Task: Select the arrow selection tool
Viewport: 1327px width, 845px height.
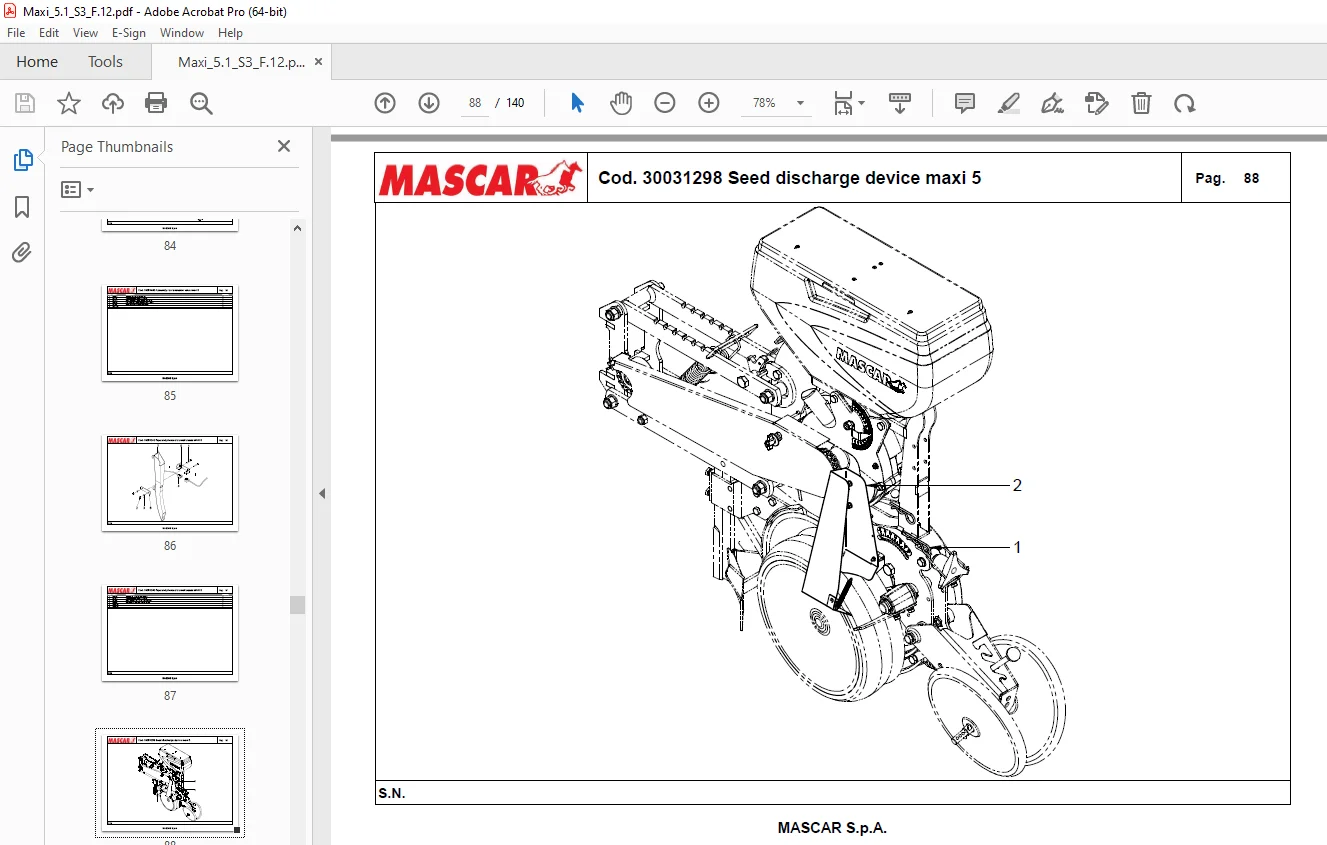Action: tap(577, 103)
